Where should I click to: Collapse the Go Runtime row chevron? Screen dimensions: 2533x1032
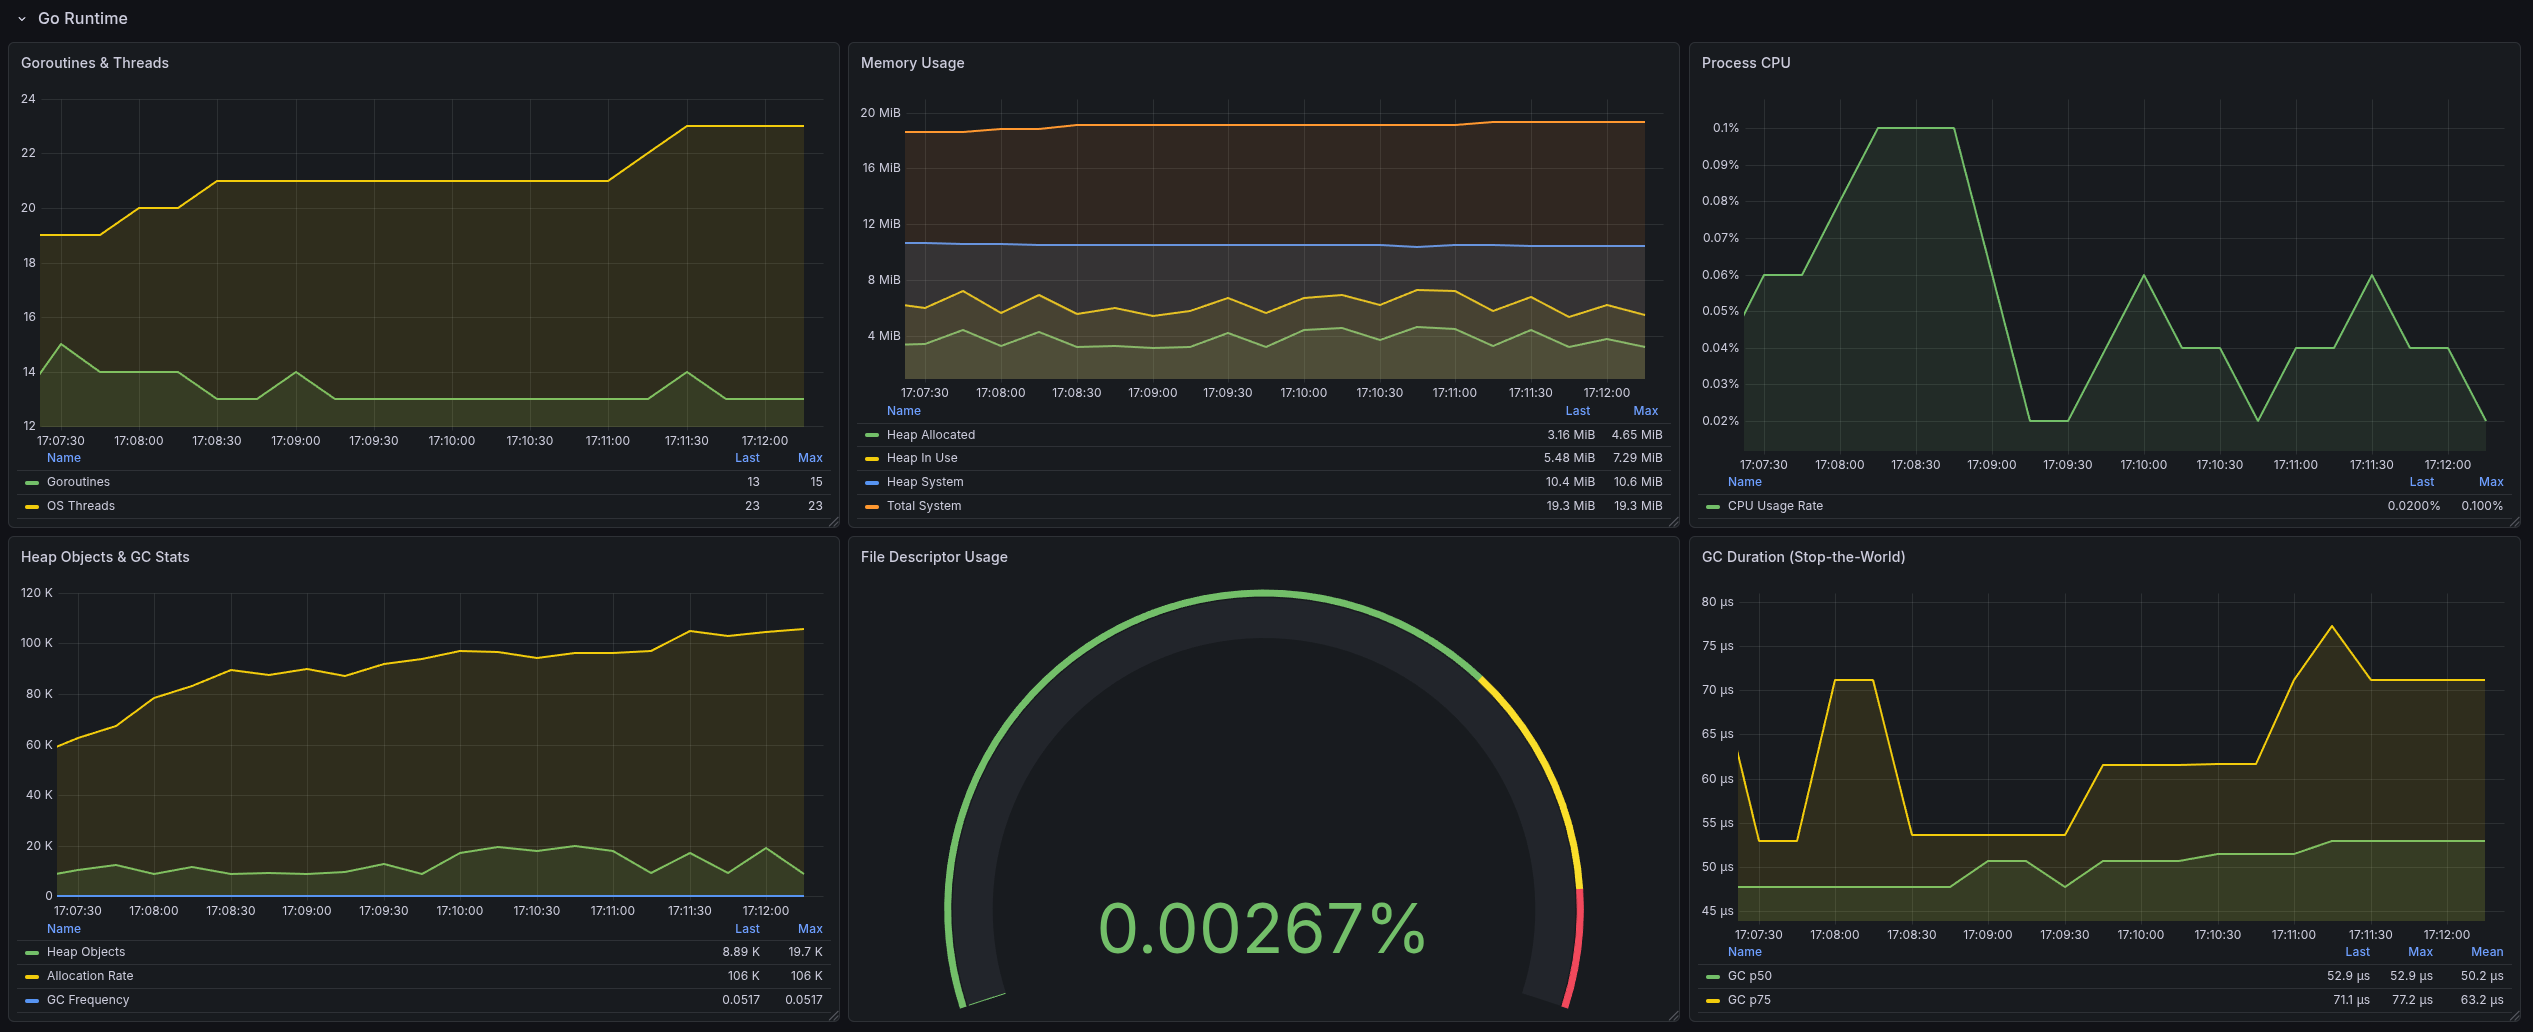coord(22,19)
